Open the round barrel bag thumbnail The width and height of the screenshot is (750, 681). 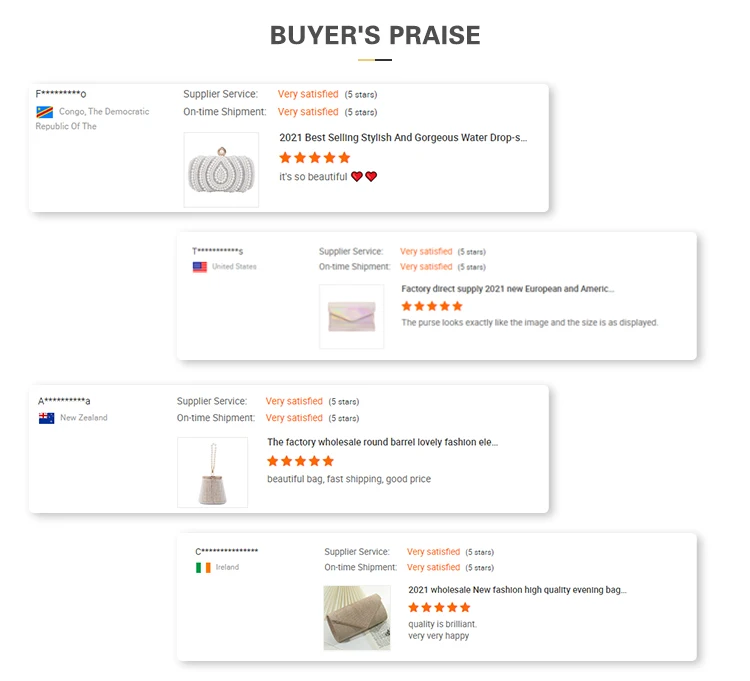(x=212, y=471)
